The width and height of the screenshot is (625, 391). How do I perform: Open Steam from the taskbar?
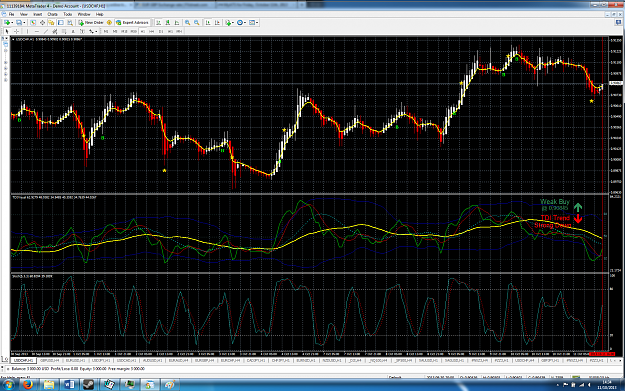[88, 385]
